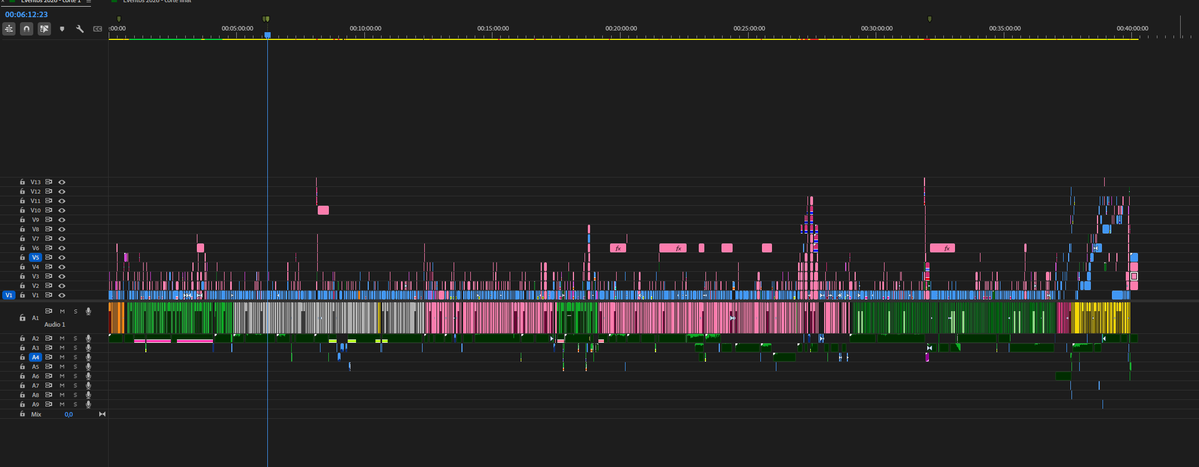Click marker past 00:30:00:00 above ruler
1199x467 pixels.
coord(930,18)
